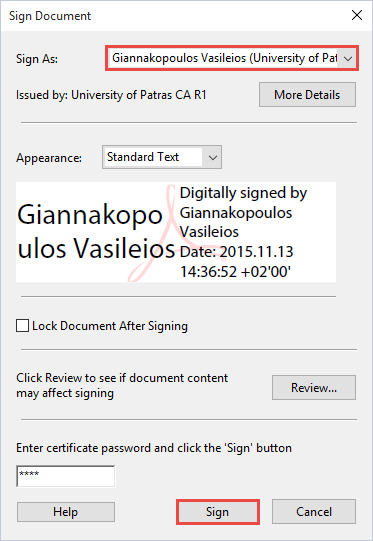Expand the Sign As dropdown arrow

pos(348,58)
